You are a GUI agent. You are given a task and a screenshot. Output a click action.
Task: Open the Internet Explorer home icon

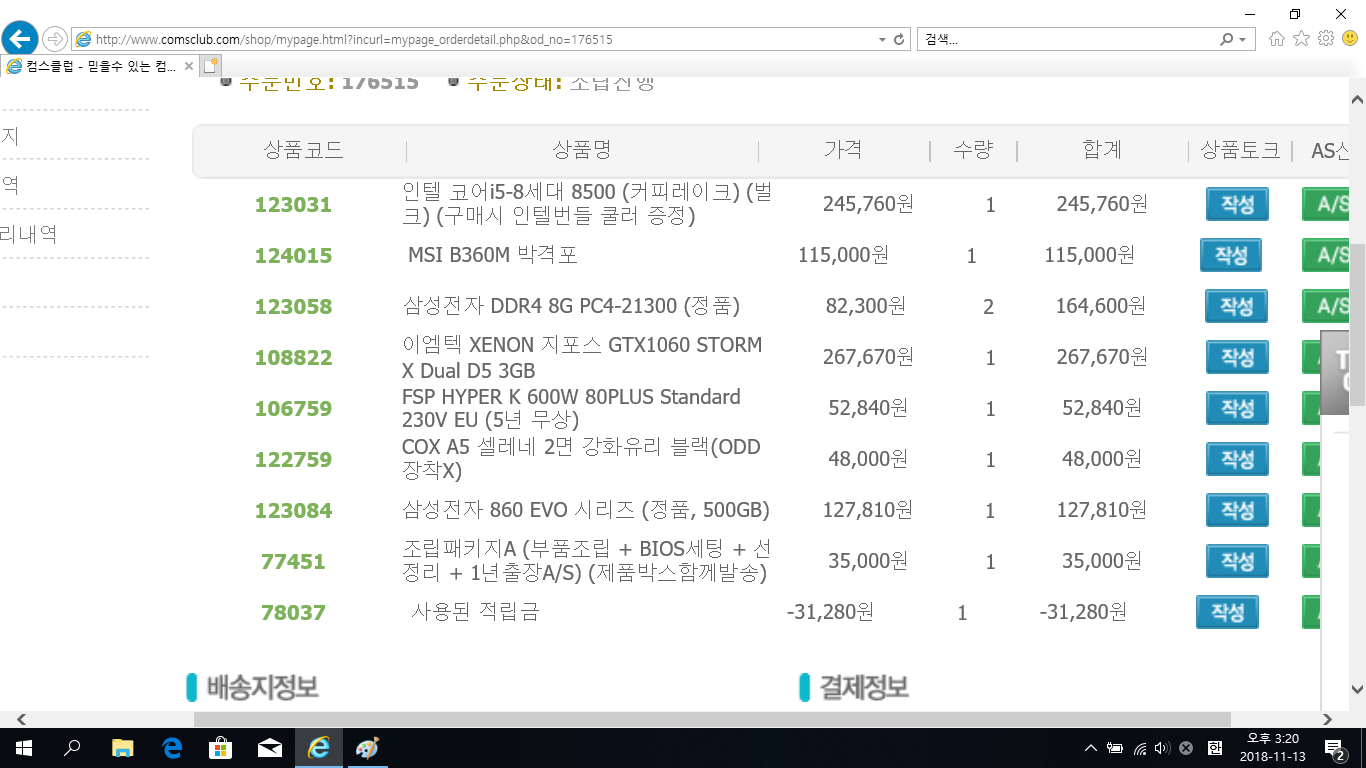[x=1277, y=39]
